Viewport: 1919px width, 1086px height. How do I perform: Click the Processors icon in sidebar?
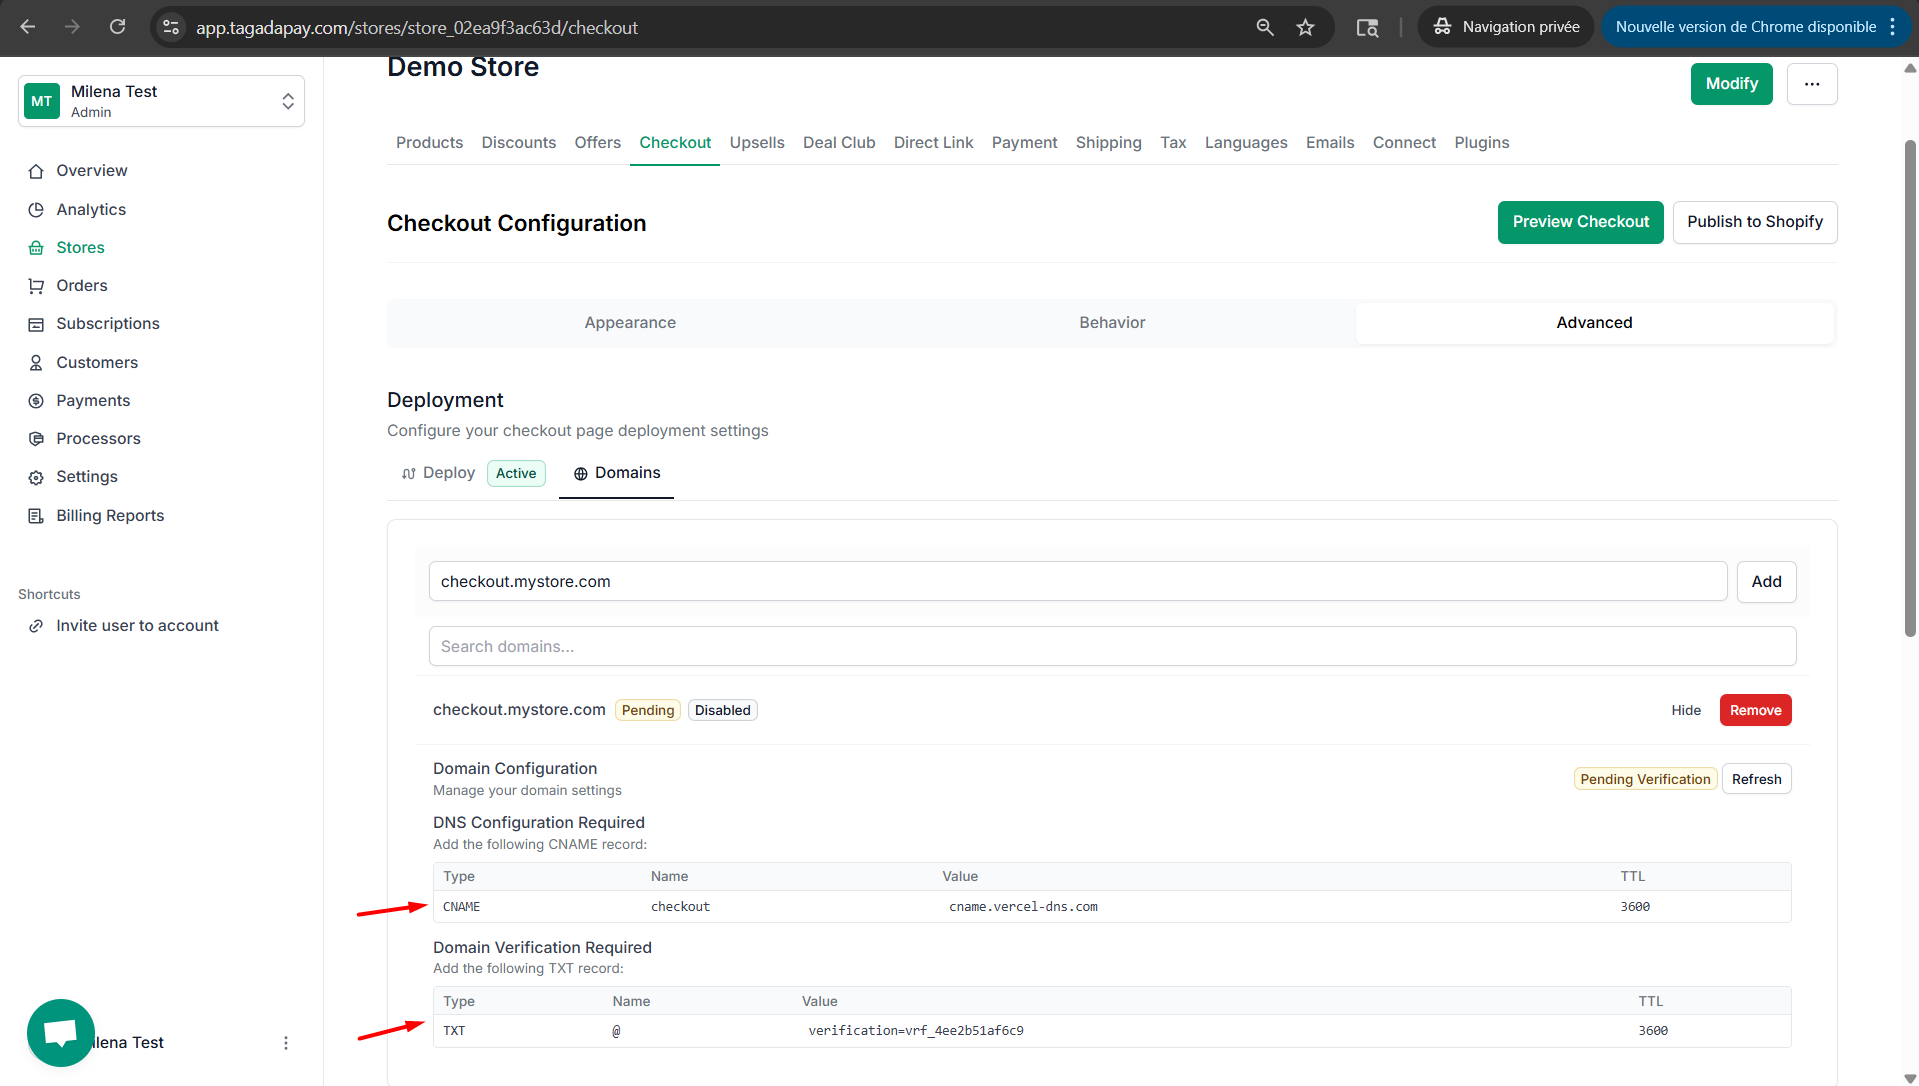36,439
